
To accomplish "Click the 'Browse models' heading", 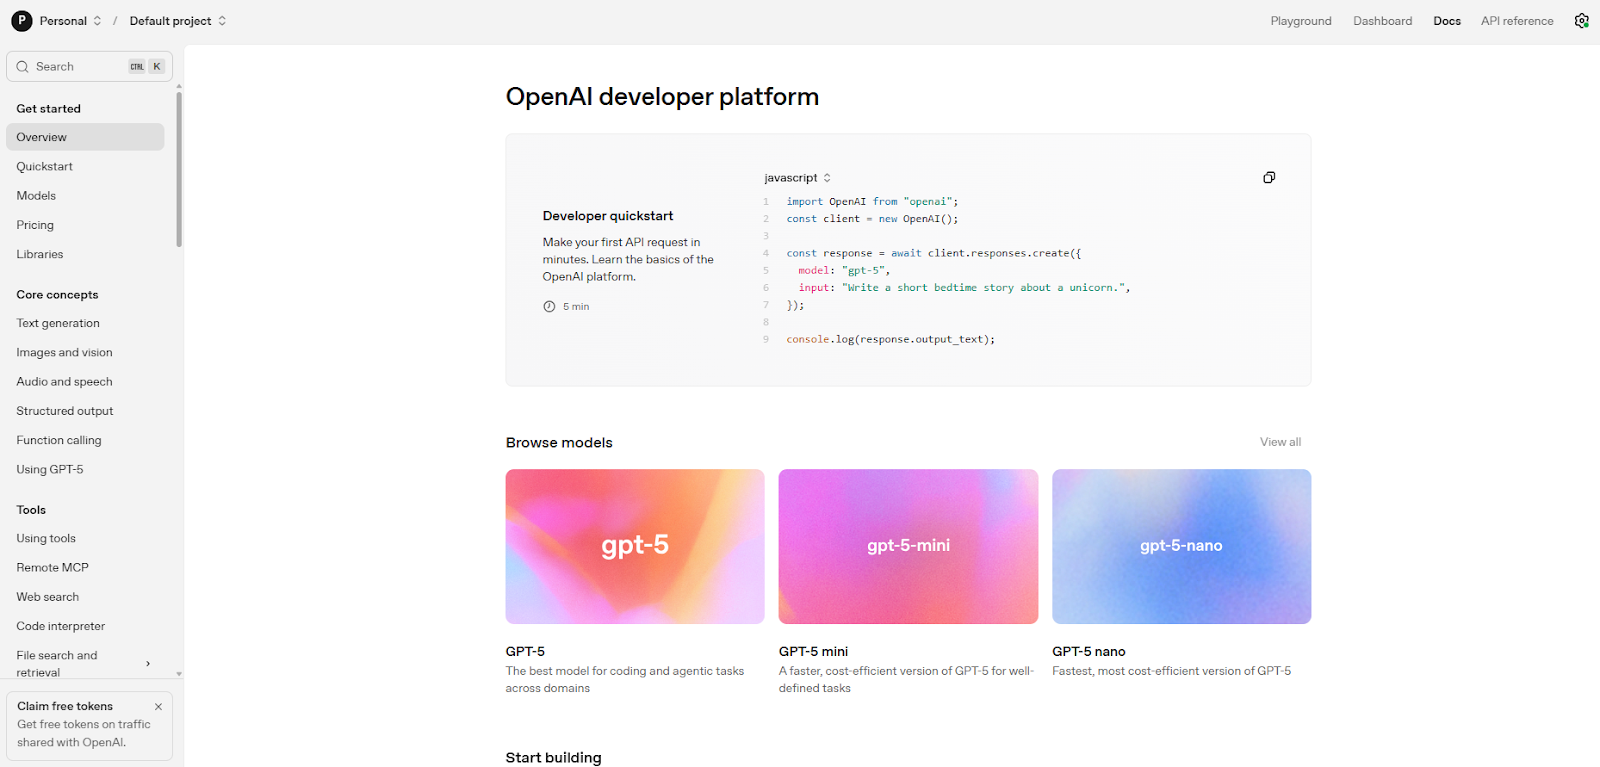I will [559, 443].
